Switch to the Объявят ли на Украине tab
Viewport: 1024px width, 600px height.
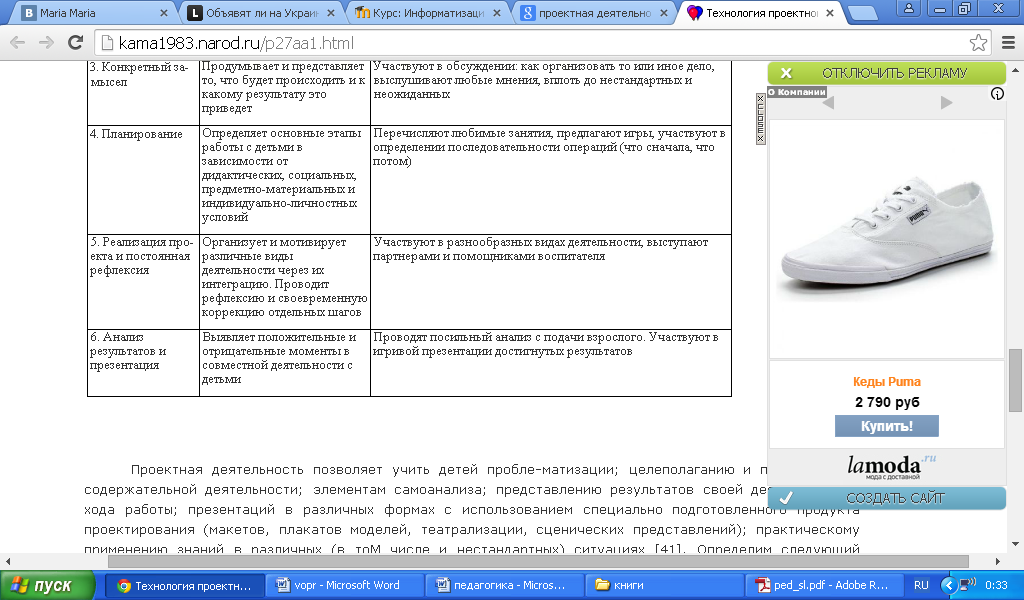tap(262, 13)
